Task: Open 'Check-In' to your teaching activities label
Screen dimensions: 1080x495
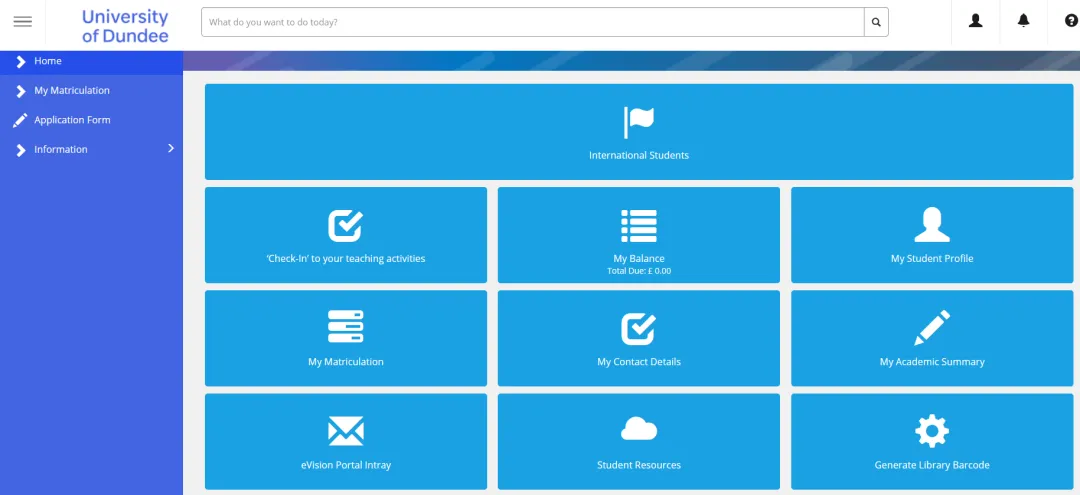Action: click(346, 259)
